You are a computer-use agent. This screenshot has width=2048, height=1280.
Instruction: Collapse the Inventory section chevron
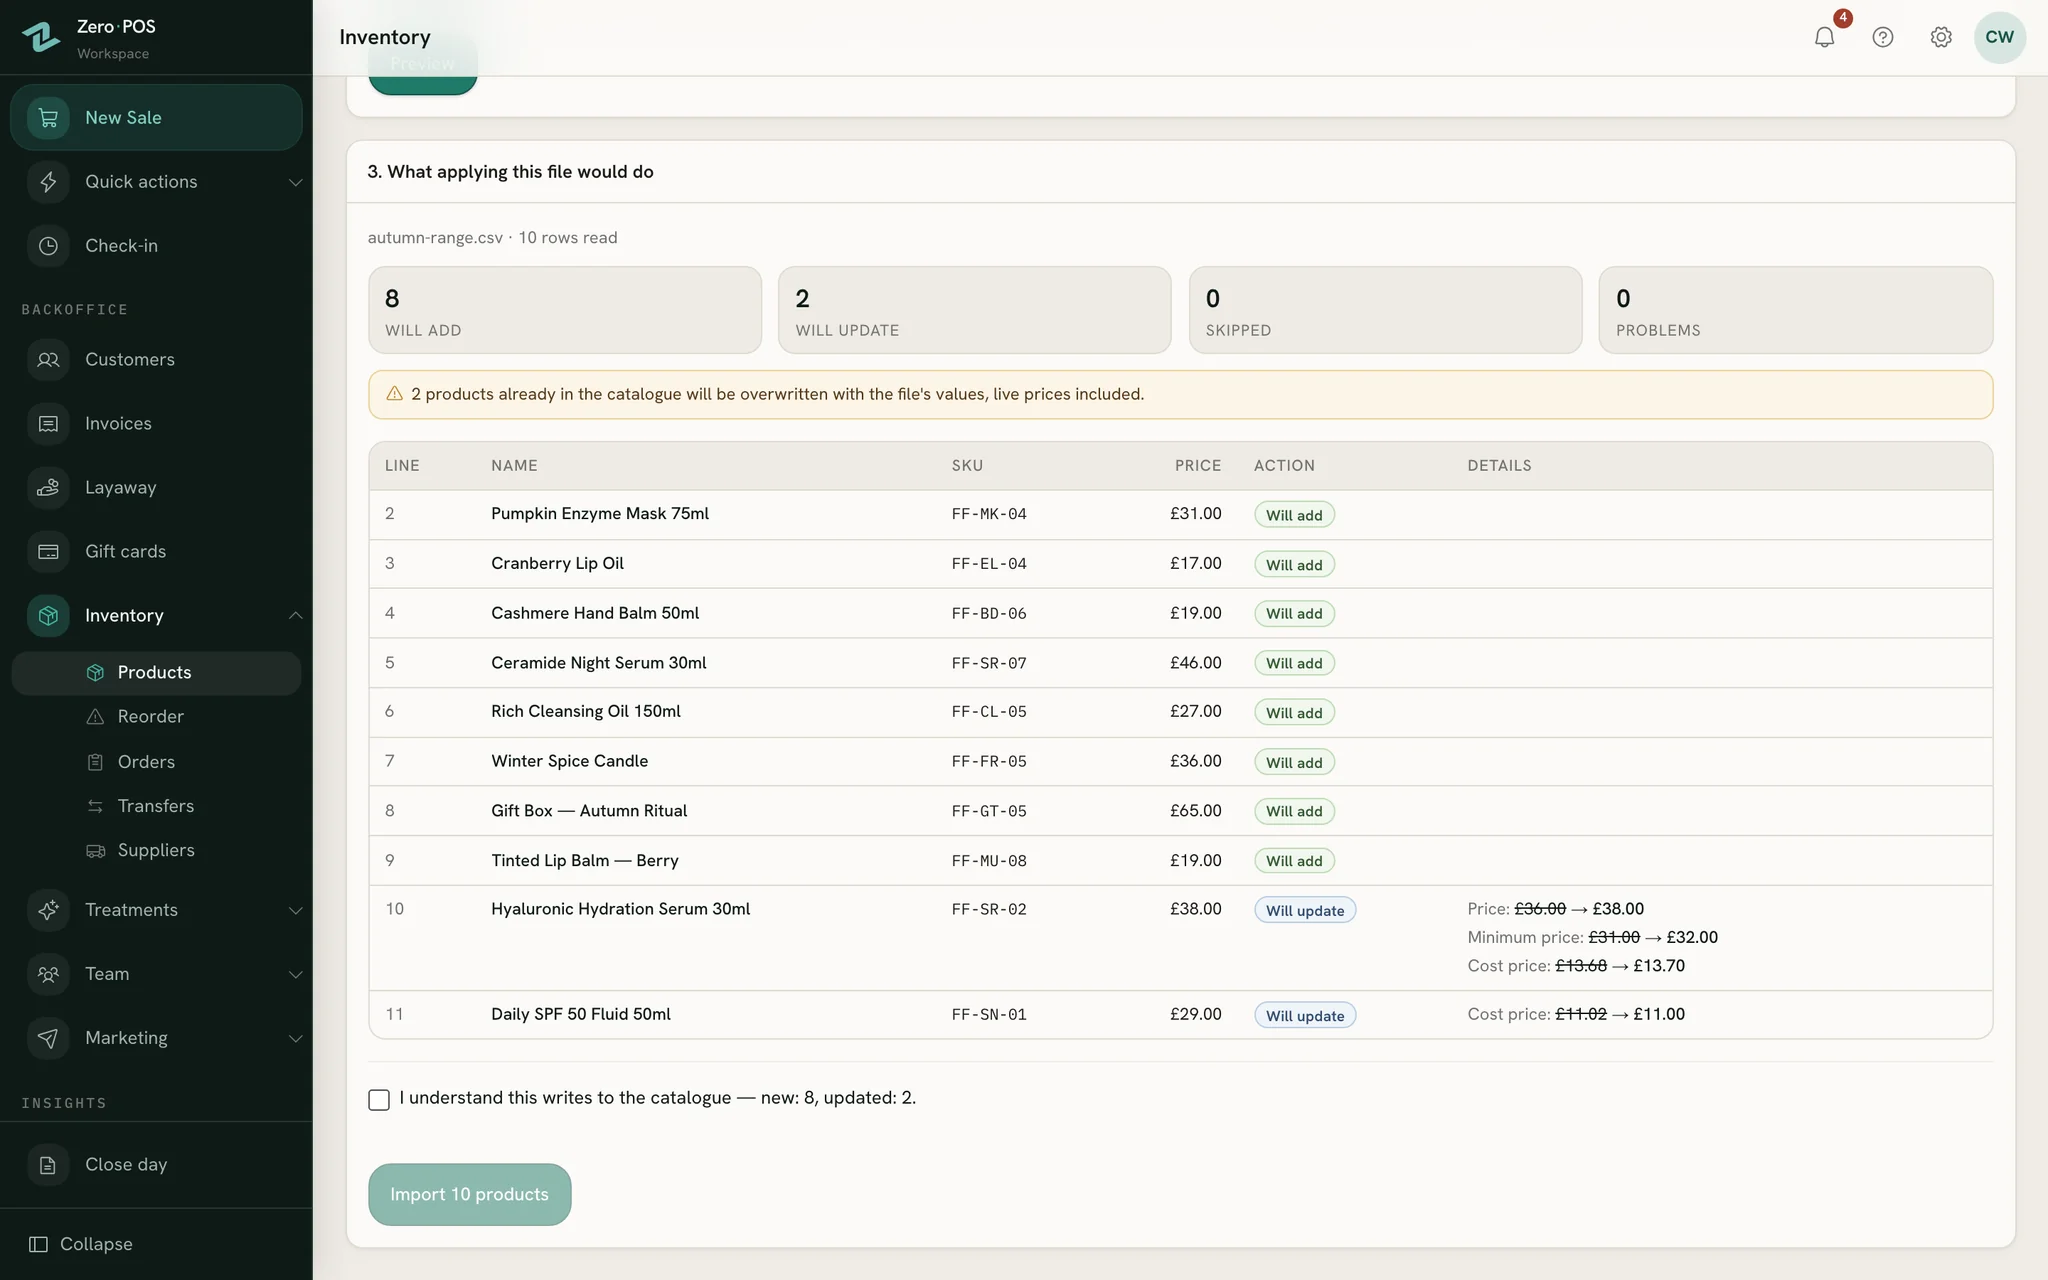(295, 616)
